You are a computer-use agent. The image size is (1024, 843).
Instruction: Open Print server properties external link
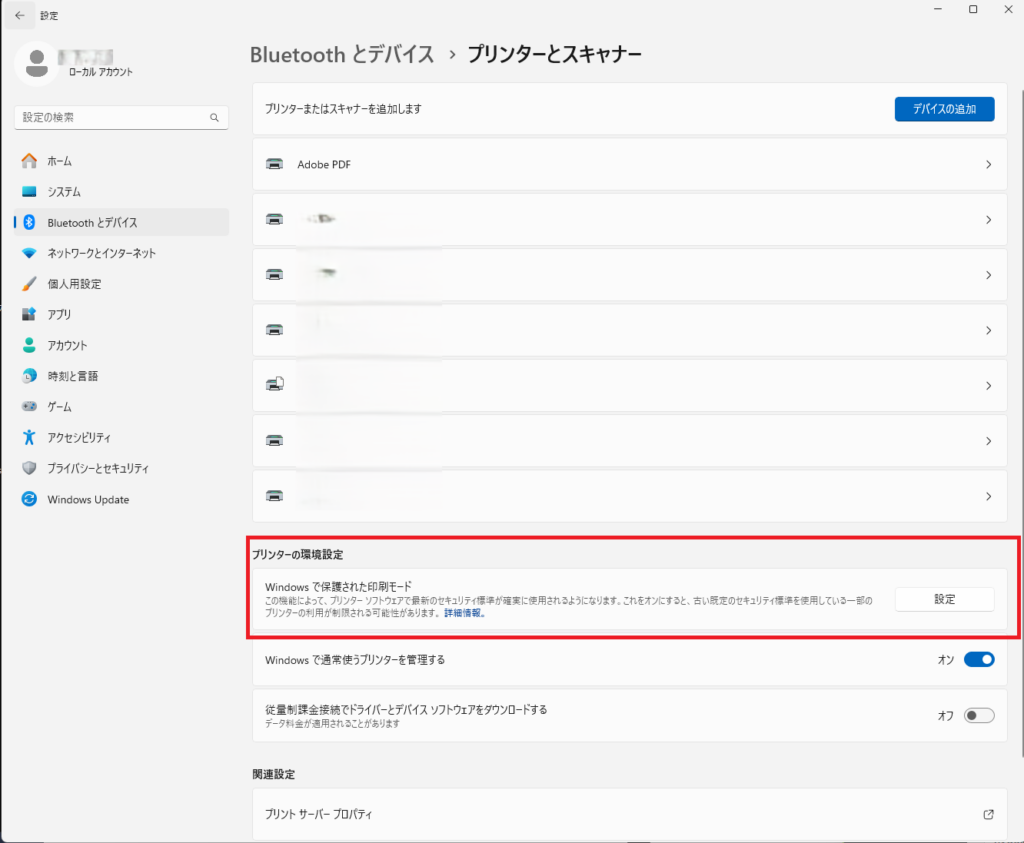coord(988,815)
